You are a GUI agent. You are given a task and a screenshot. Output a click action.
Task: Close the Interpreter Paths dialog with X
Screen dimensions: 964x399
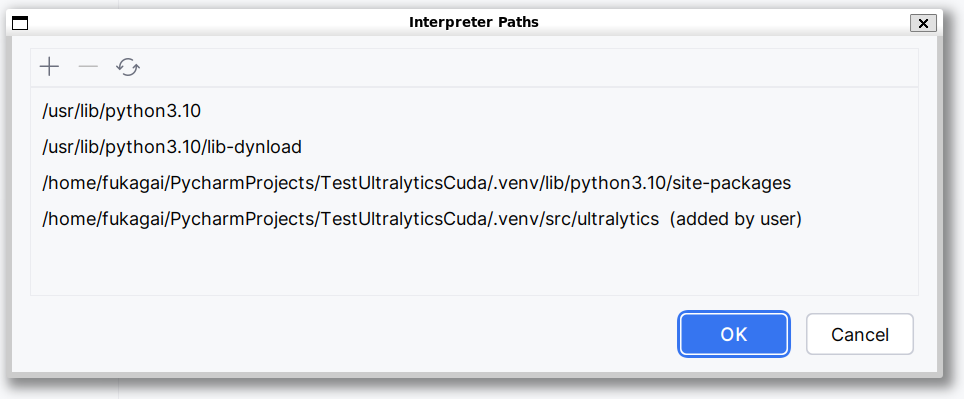(x=923, y=23)
